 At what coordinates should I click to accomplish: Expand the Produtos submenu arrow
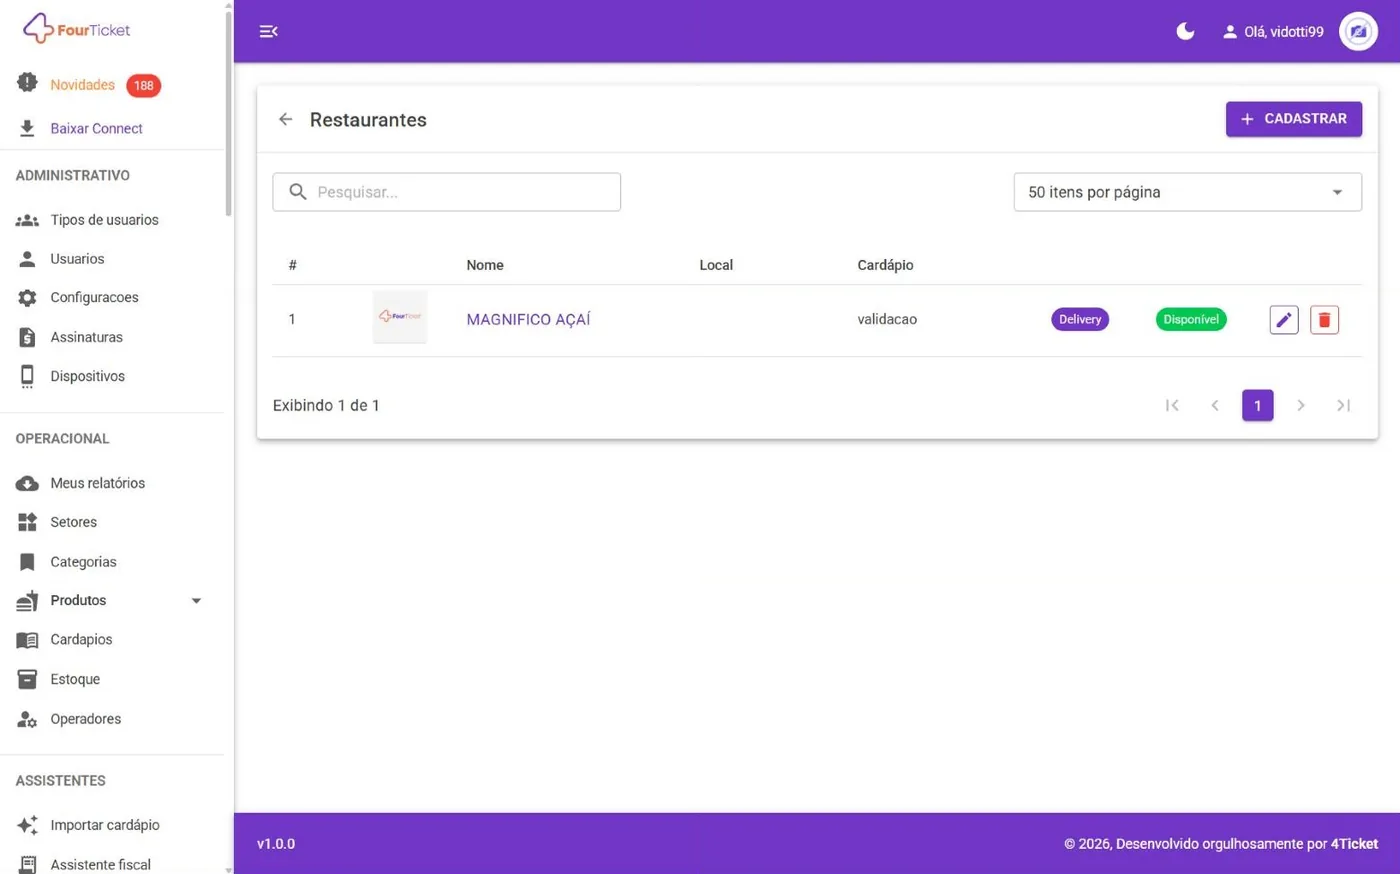click(196, 601)
